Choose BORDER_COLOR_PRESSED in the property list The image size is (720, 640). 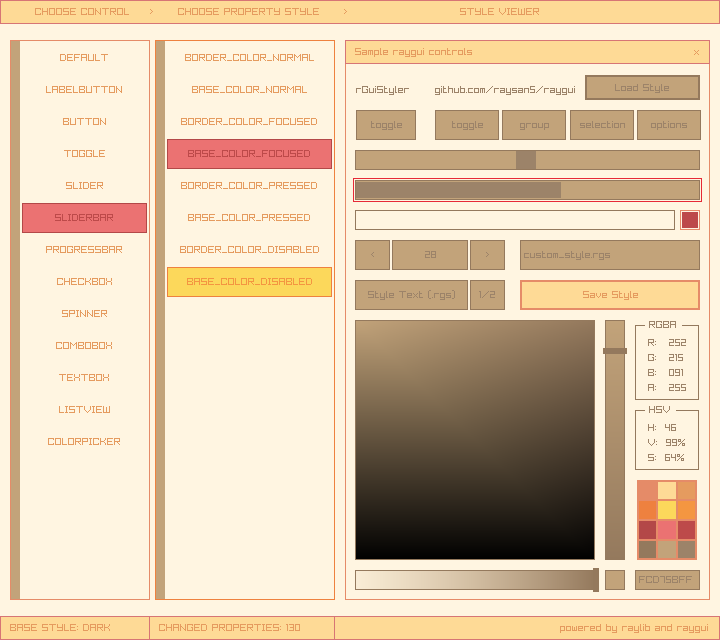(x=249, y=186)
